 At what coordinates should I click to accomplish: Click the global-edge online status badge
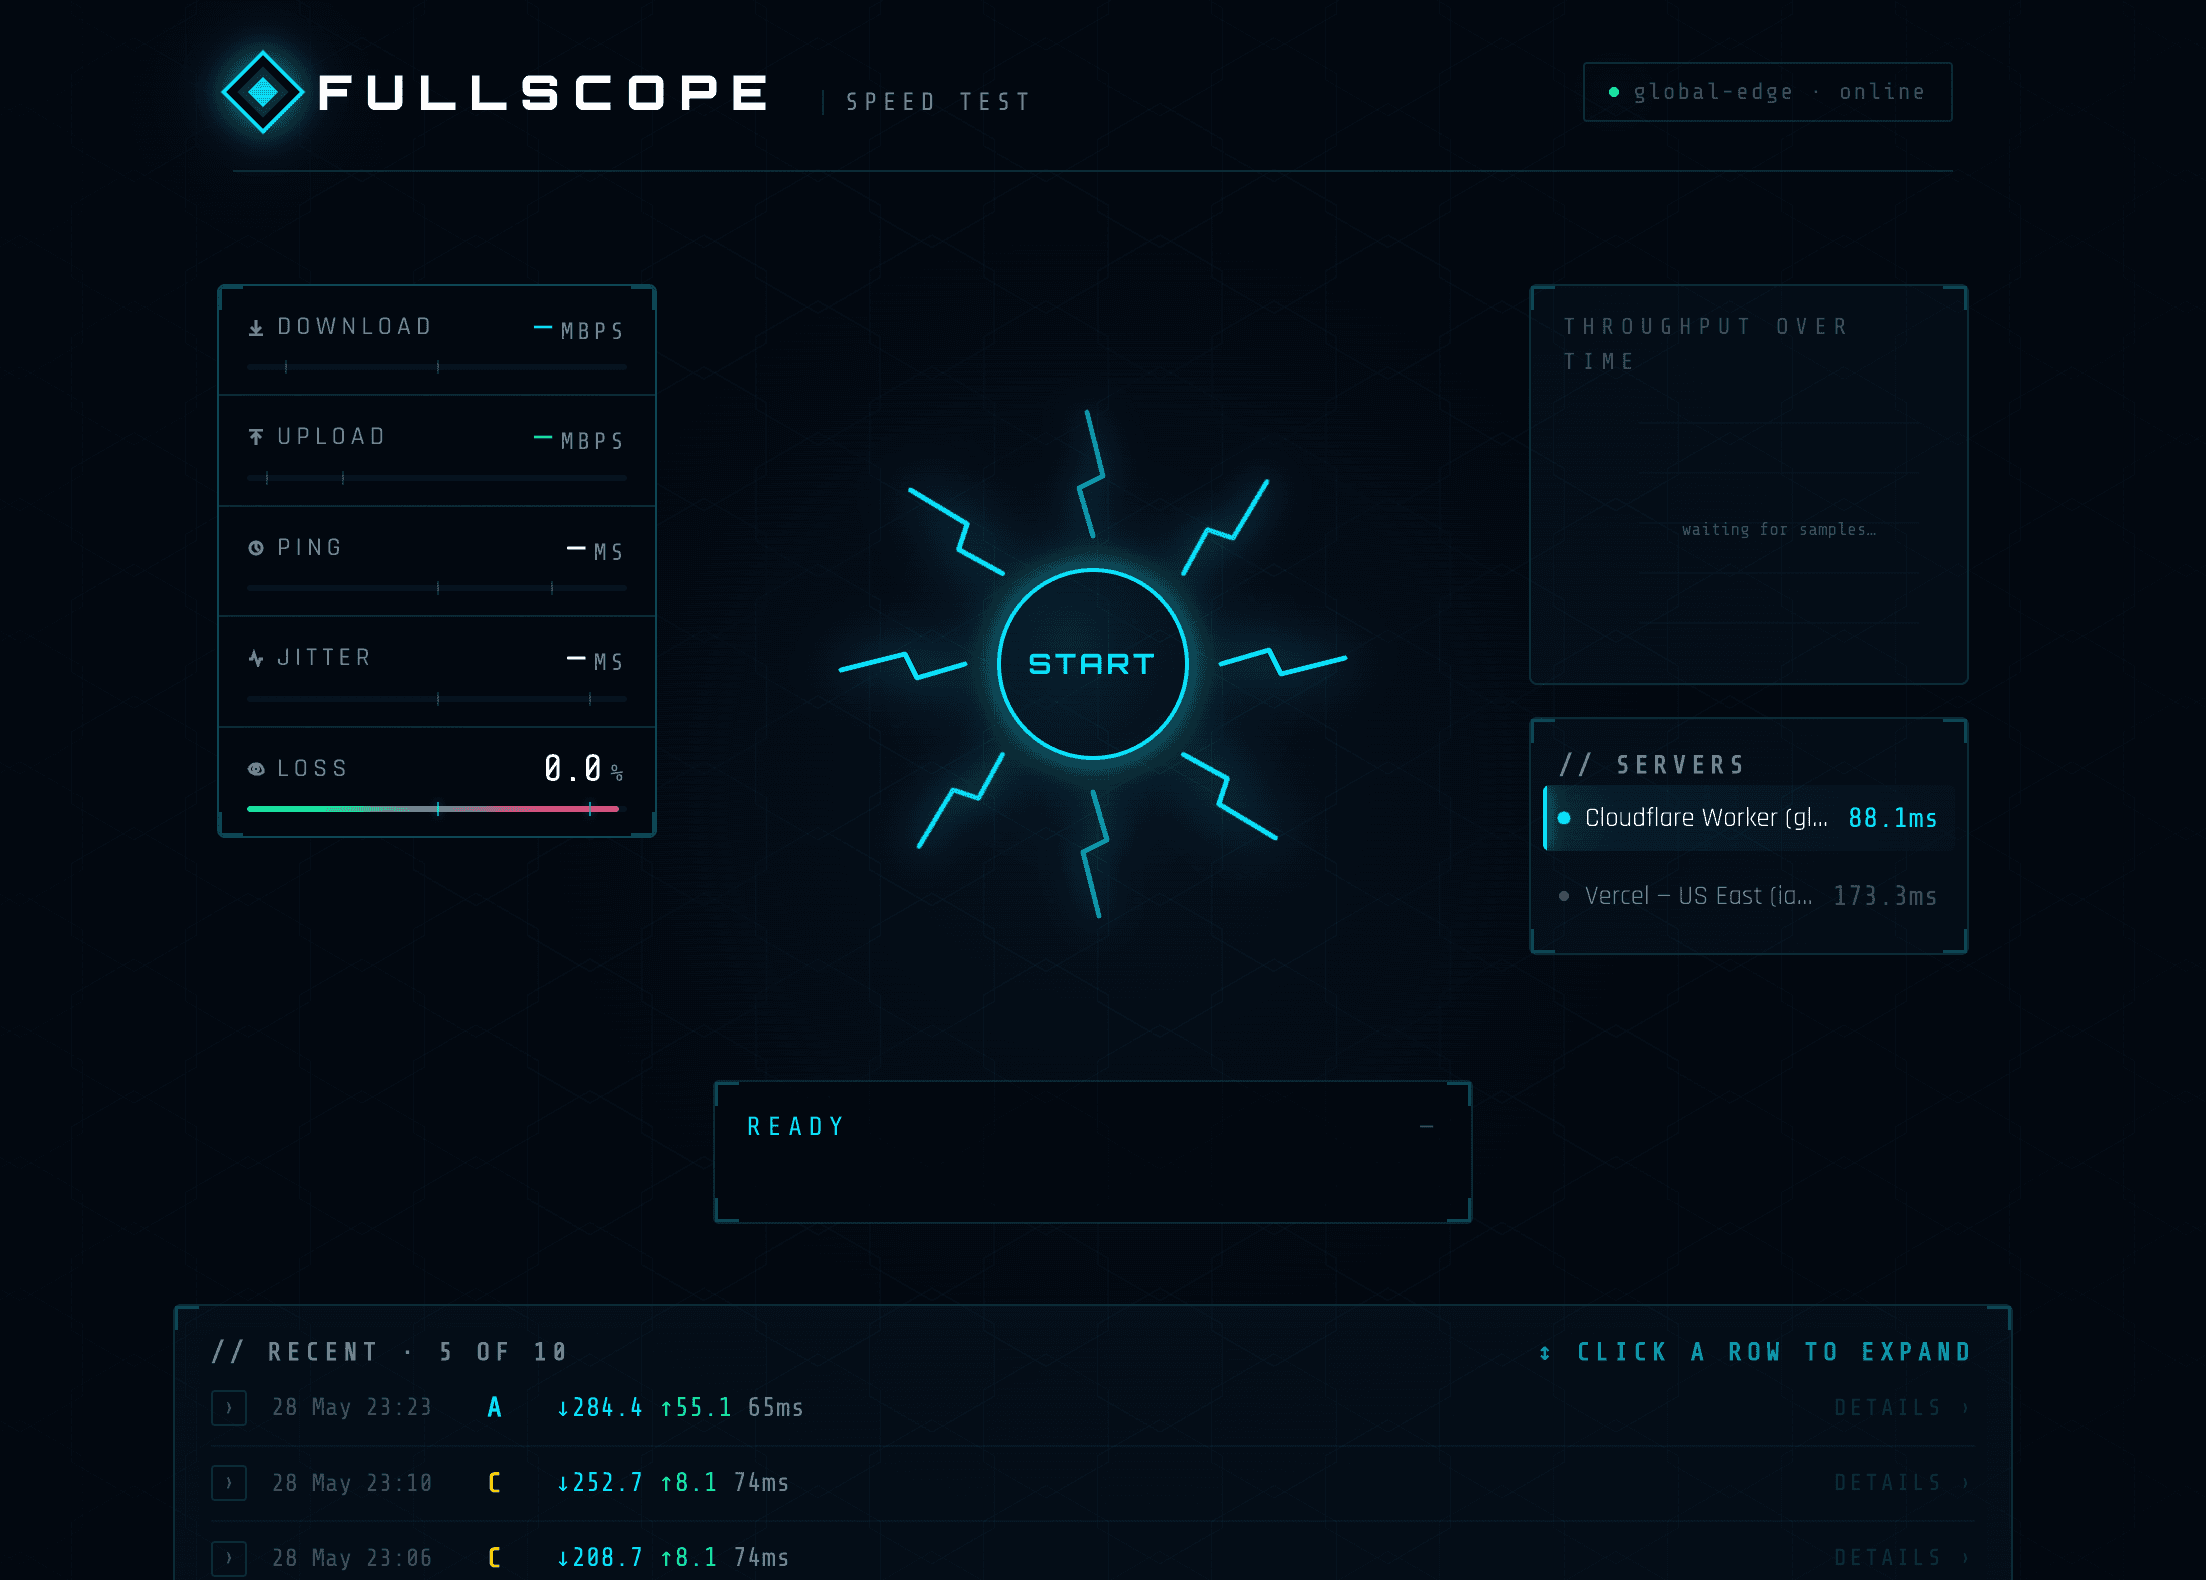pyautogui.click(x=1768, y=92)
